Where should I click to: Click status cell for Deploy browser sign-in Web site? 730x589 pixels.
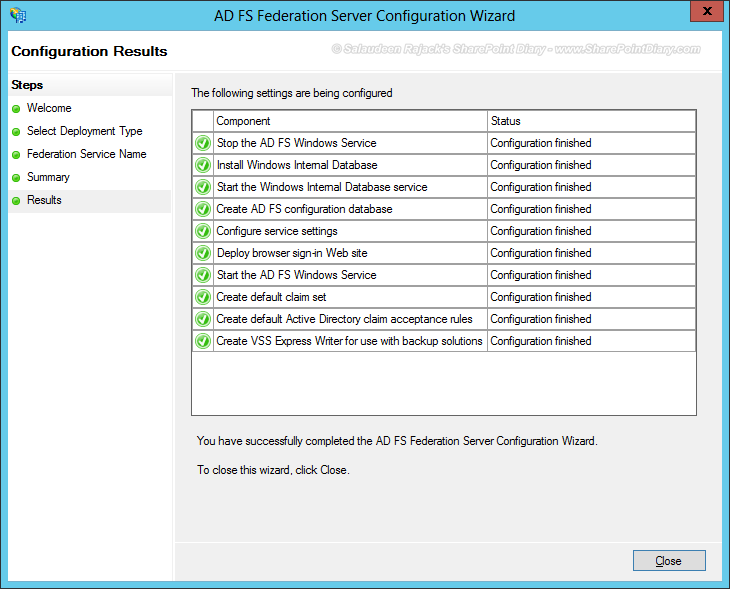click(592, 253)
